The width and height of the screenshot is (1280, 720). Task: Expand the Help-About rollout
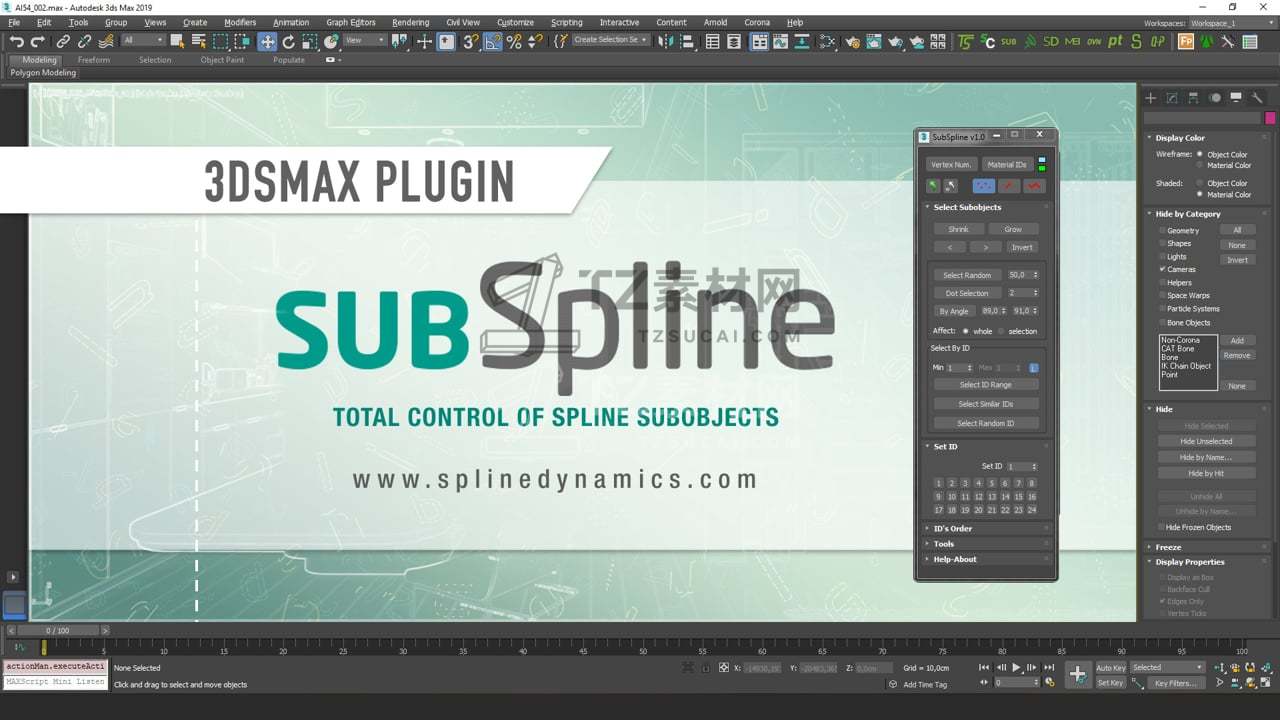(985, 559)
